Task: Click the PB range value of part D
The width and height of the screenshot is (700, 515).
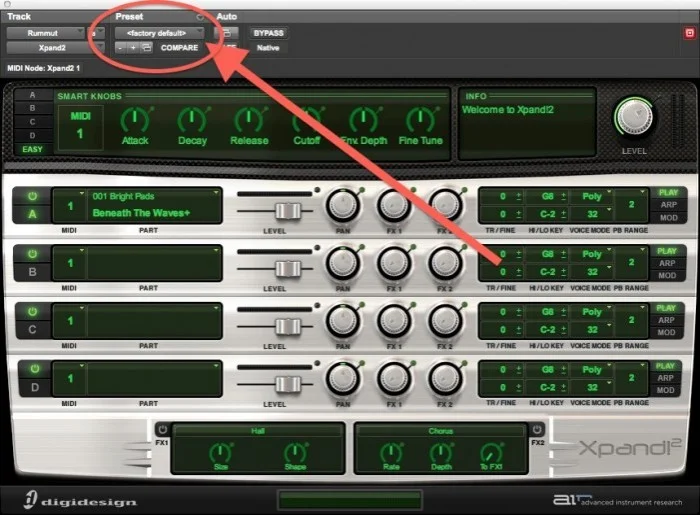Action: [x=631, y=378]
